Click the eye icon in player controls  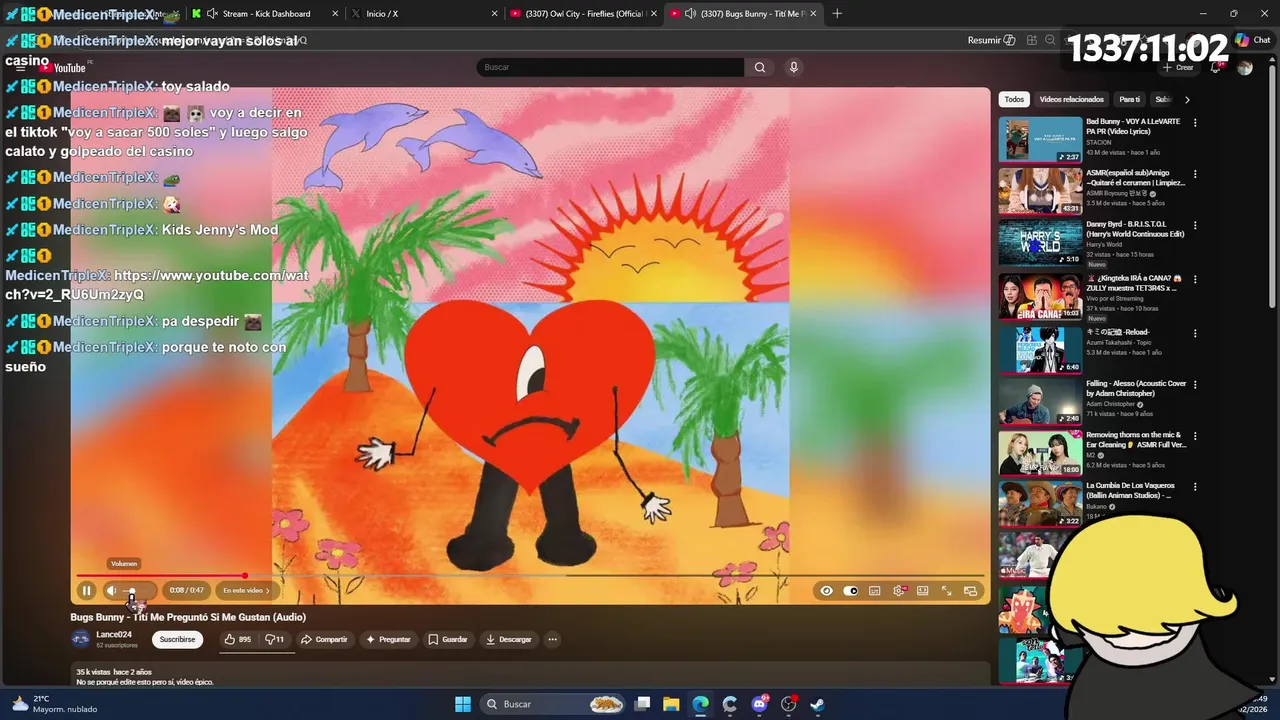(x=826, y=591)
